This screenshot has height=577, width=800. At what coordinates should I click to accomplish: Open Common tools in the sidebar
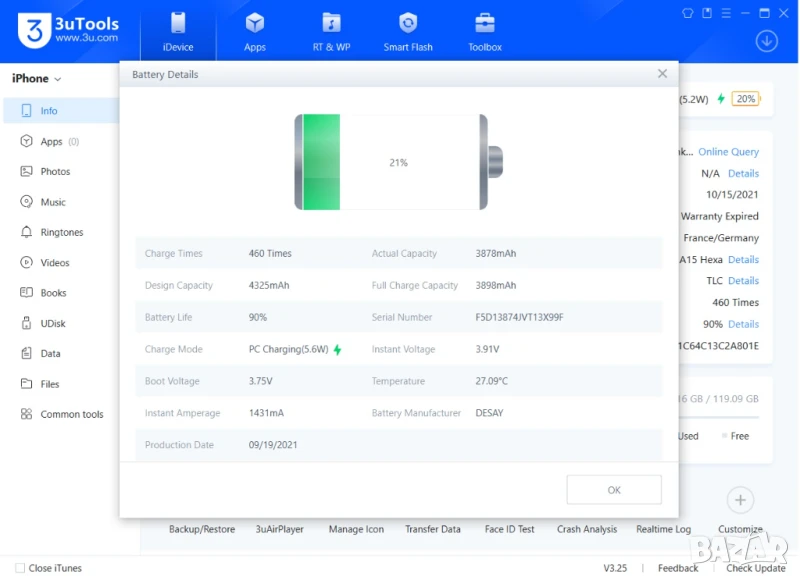(71, 414)
